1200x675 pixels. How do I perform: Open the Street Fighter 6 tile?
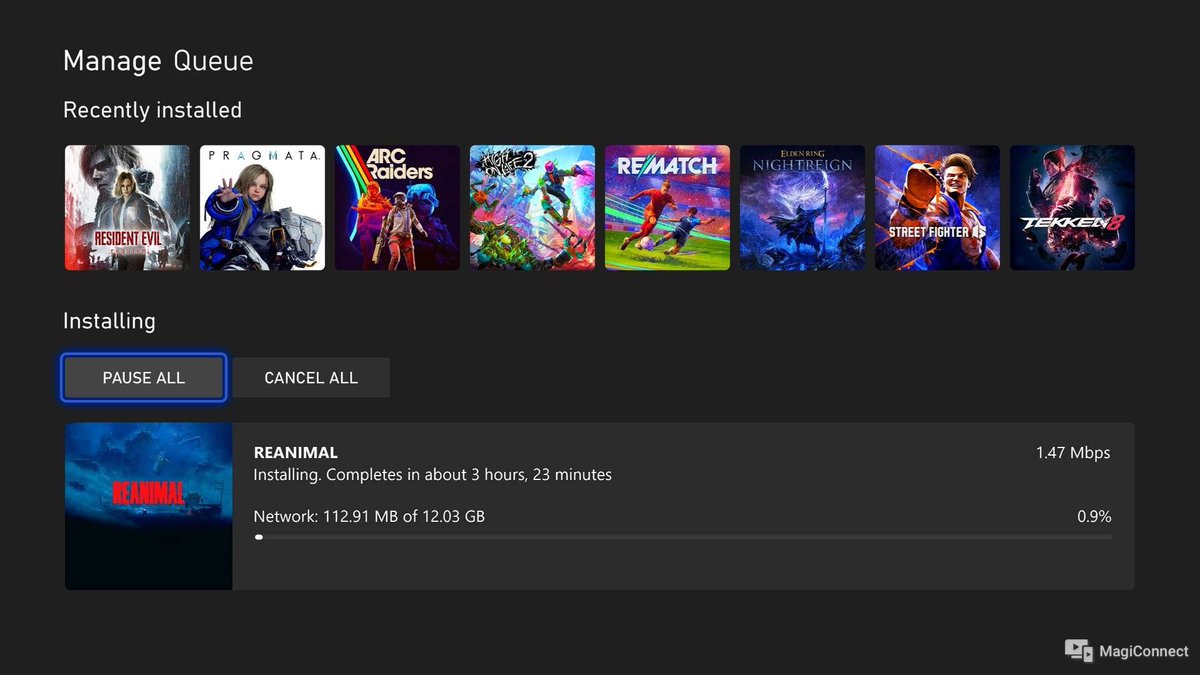point(937,208)
